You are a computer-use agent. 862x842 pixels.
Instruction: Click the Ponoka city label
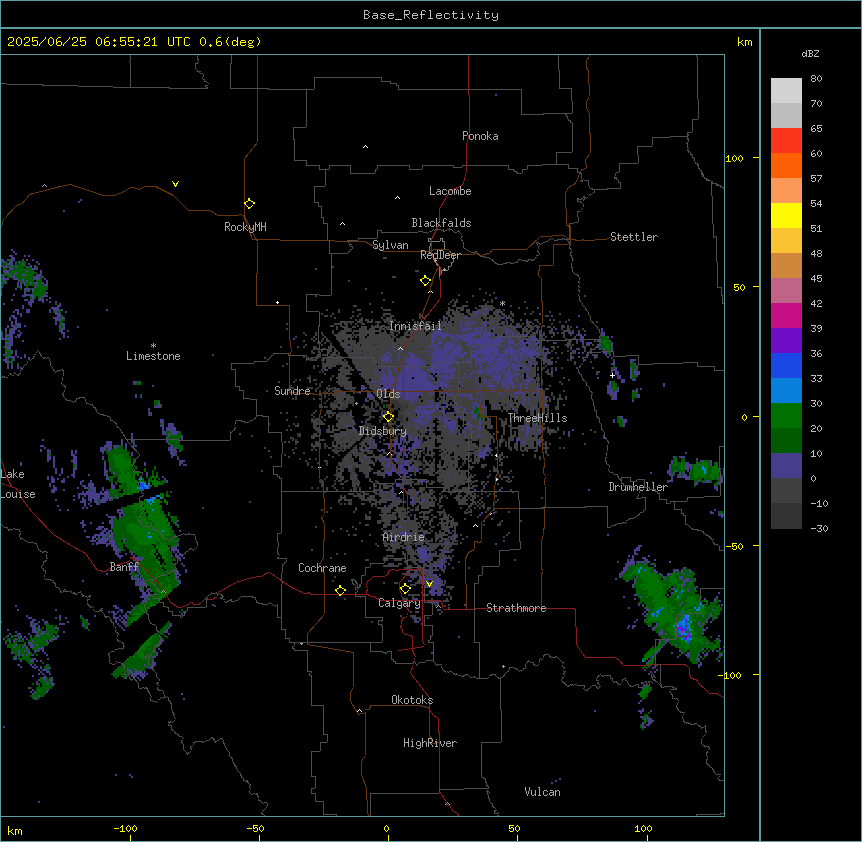480,136
